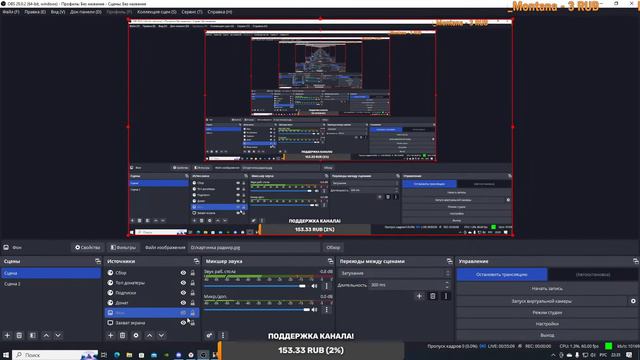The width and height of the screenshot is (640, 360).
Task: Open the Сервис menu
Action: [192, 12]
